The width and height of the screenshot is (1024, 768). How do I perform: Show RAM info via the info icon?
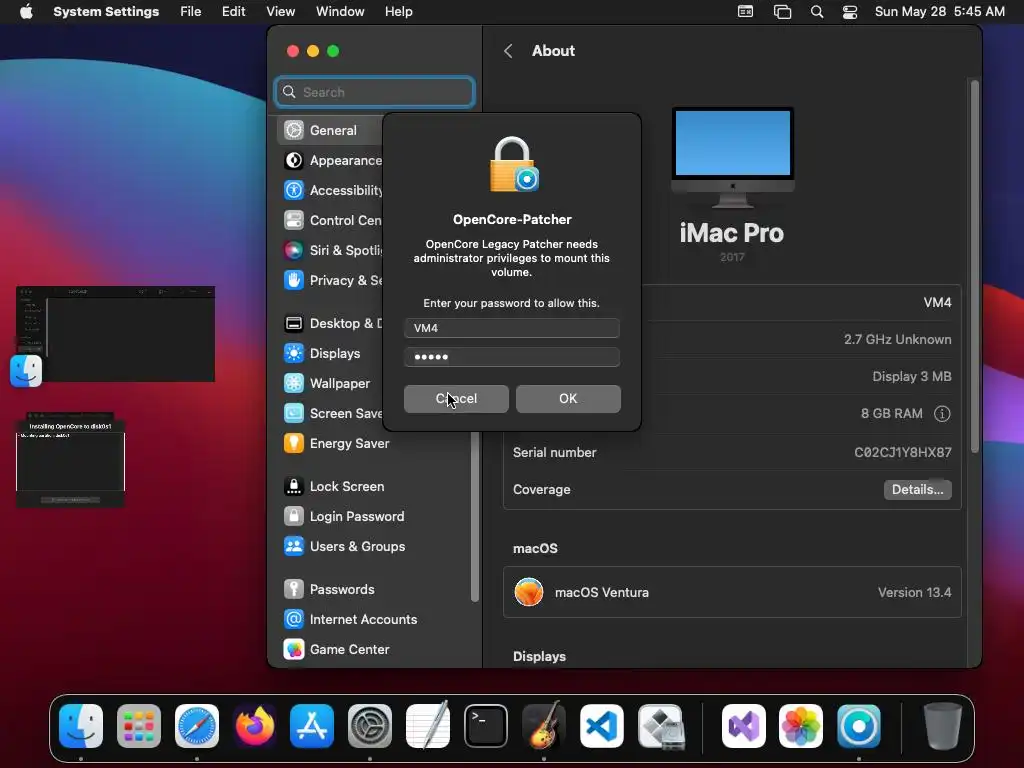pyautogui.click(x=942, y=413)
